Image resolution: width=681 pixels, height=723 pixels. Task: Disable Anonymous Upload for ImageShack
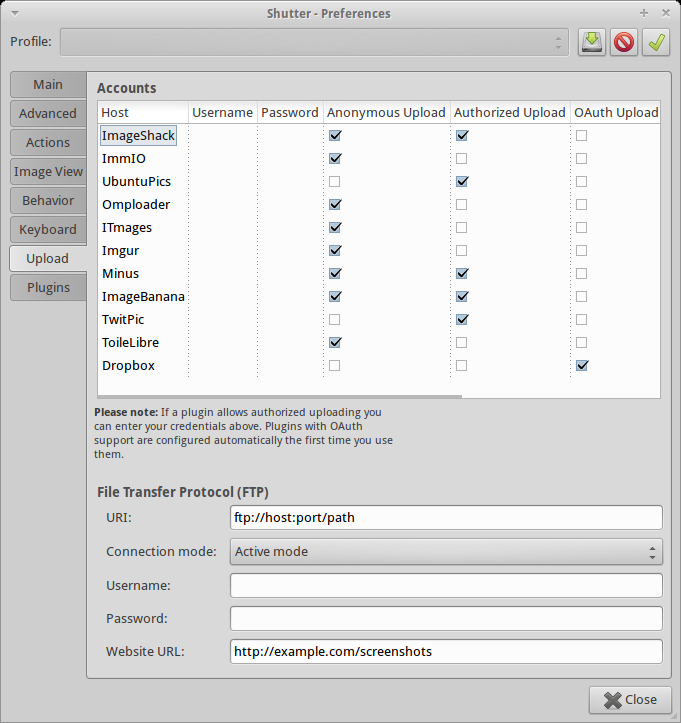tap(335, 135)
